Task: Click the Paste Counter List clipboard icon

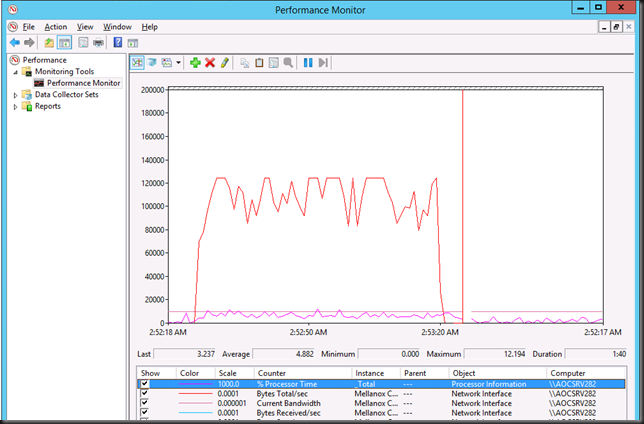Action: [x=259, y=62]
